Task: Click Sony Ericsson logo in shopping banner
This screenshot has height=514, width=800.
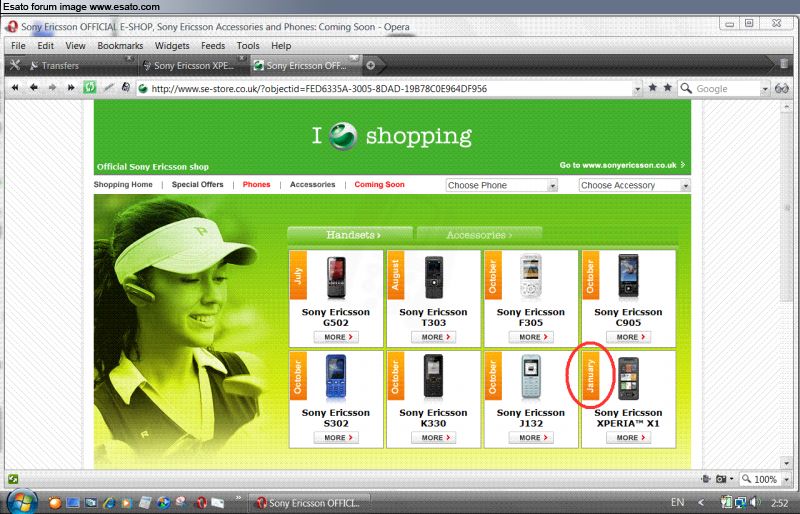Action: tap(343, 136)
